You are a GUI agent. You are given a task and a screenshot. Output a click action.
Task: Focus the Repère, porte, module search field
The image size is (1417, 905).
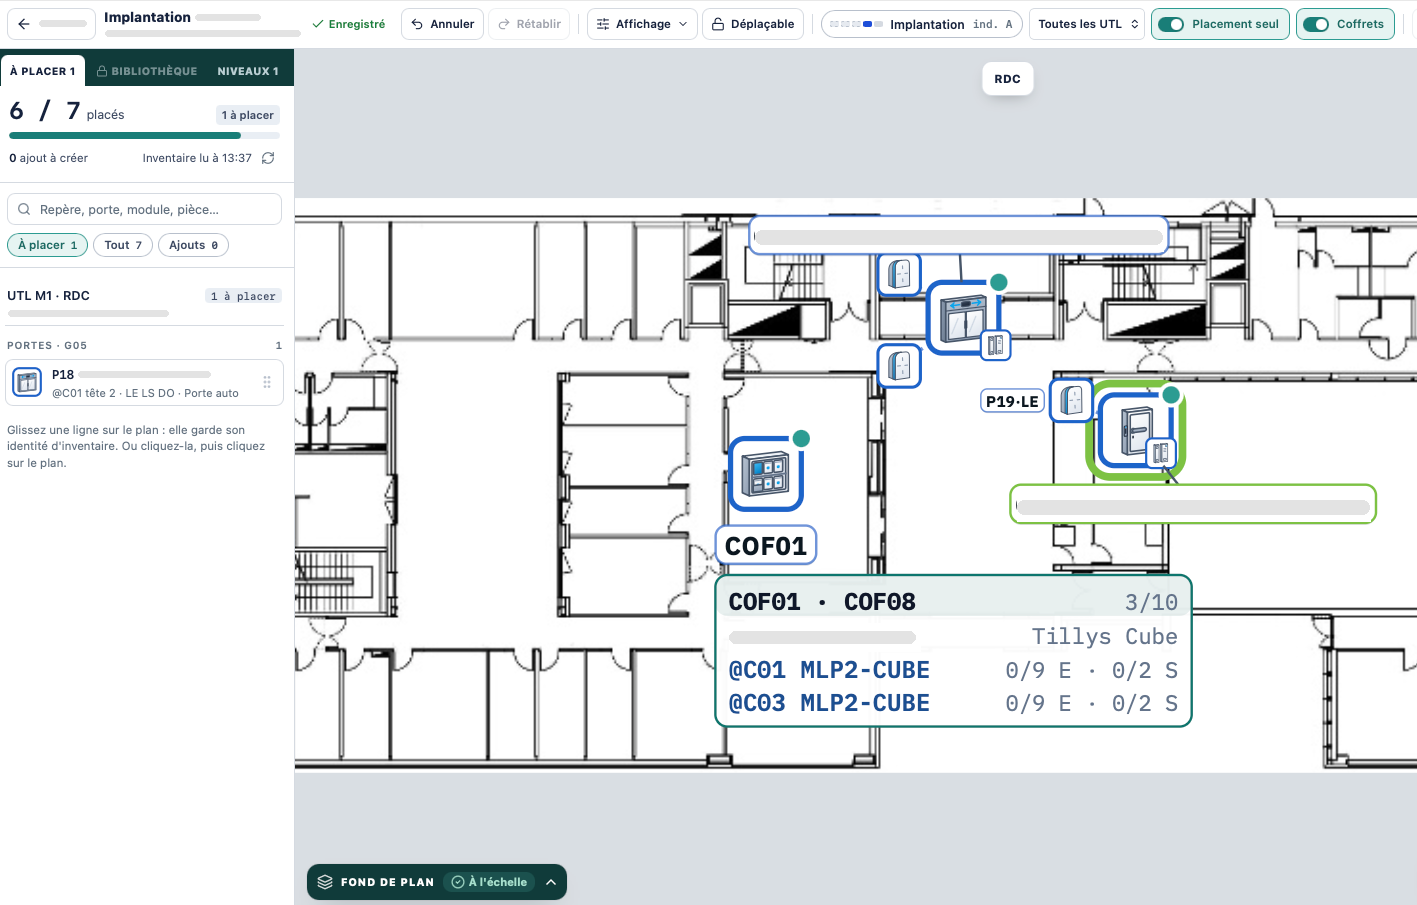coord(144,210)
